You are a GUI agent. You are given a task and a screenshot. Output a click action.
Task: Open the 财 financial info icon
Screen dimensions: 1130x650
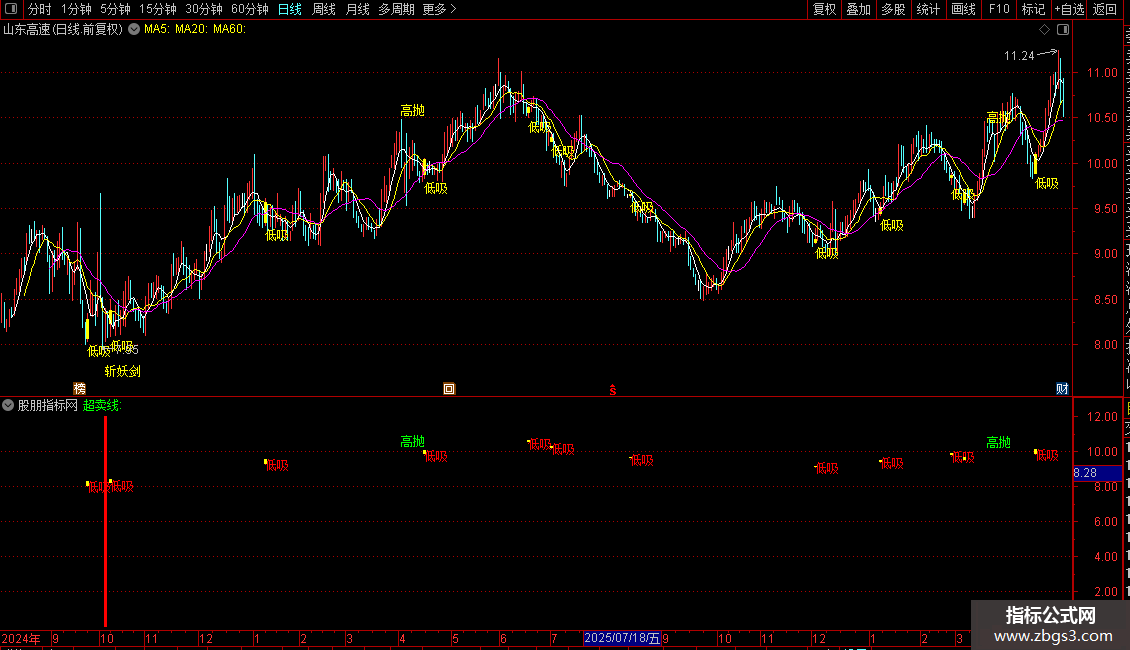[x=1062, y=389]
